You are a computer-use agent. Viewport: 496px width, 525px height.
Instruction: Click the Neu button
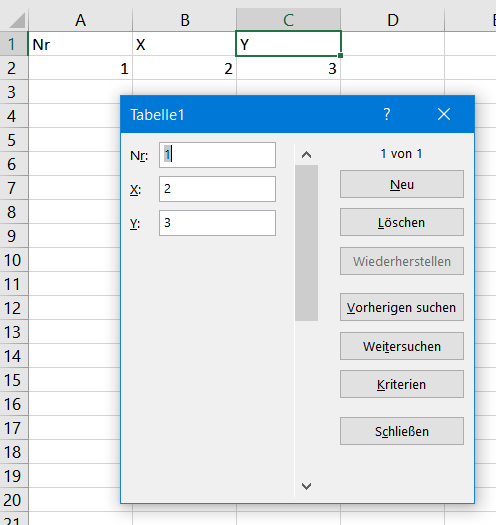(402, 184)
